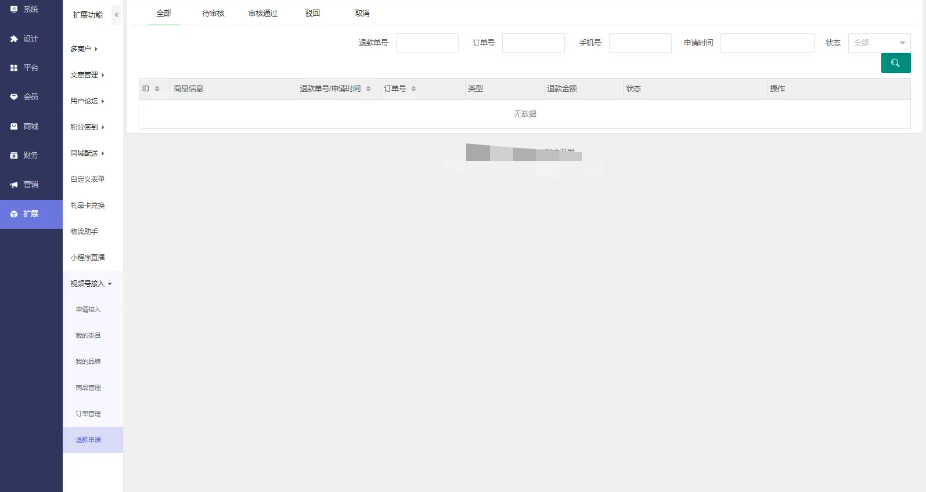Viewport: 926px width, 492px height.
Task: Switch to the 取消 tab
Action: point(362,13)
